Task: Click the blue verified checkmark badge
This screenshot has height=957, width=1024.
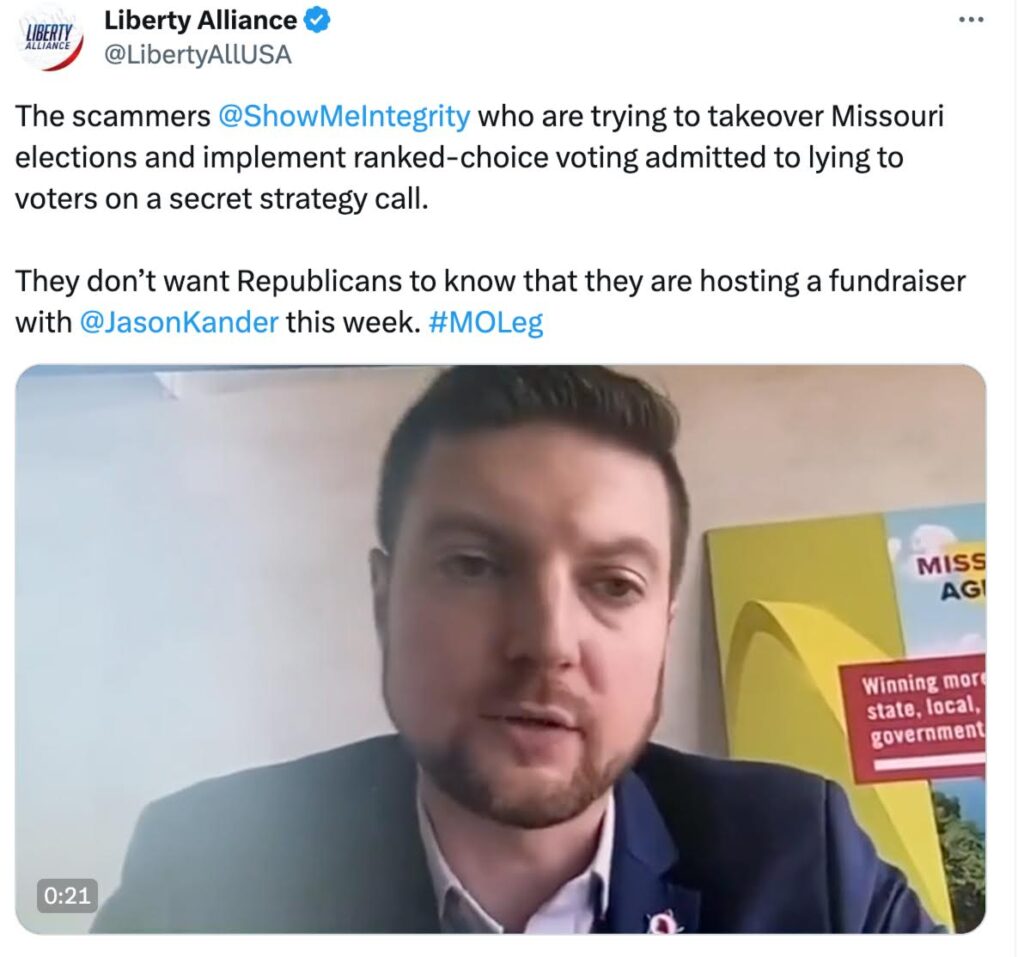Action: (317, 21)
